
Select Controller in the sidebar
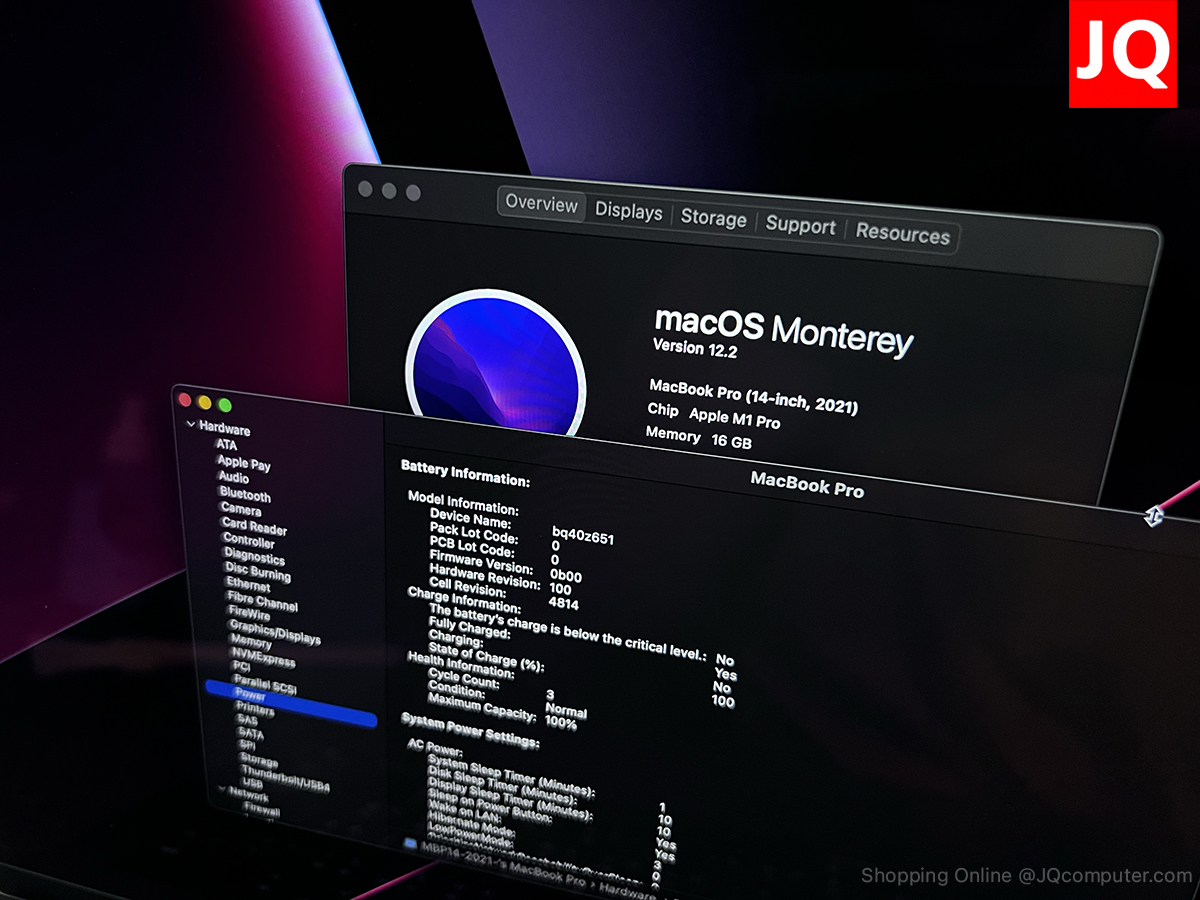pyautogui.click(x=248, y=542)
